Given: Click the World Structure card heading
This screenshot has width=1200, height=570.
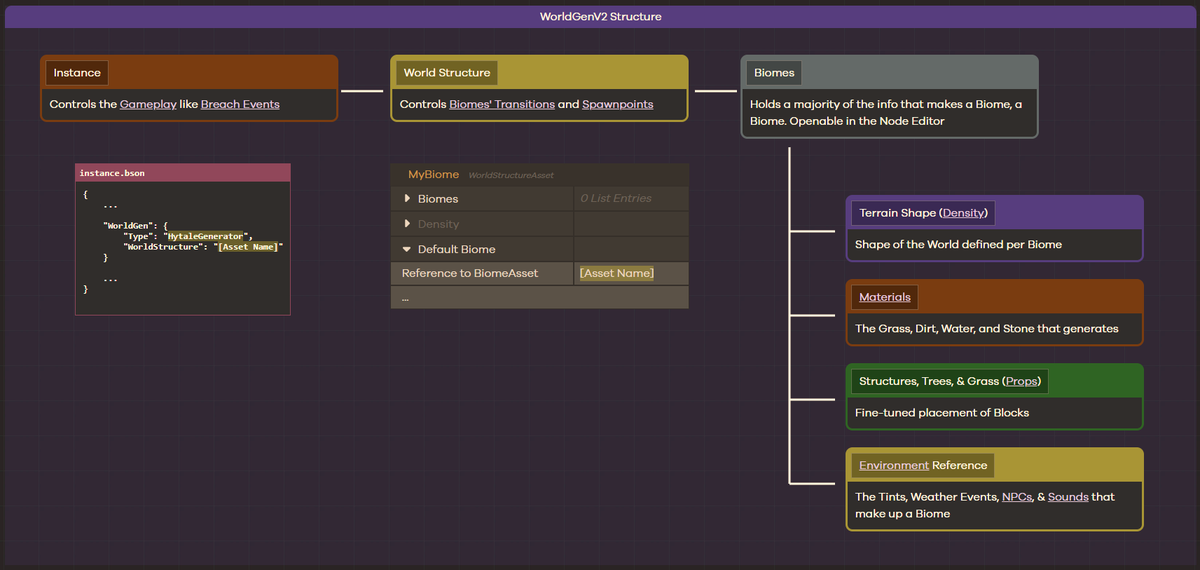Looking at the screenshot, I should pos(447,73).
